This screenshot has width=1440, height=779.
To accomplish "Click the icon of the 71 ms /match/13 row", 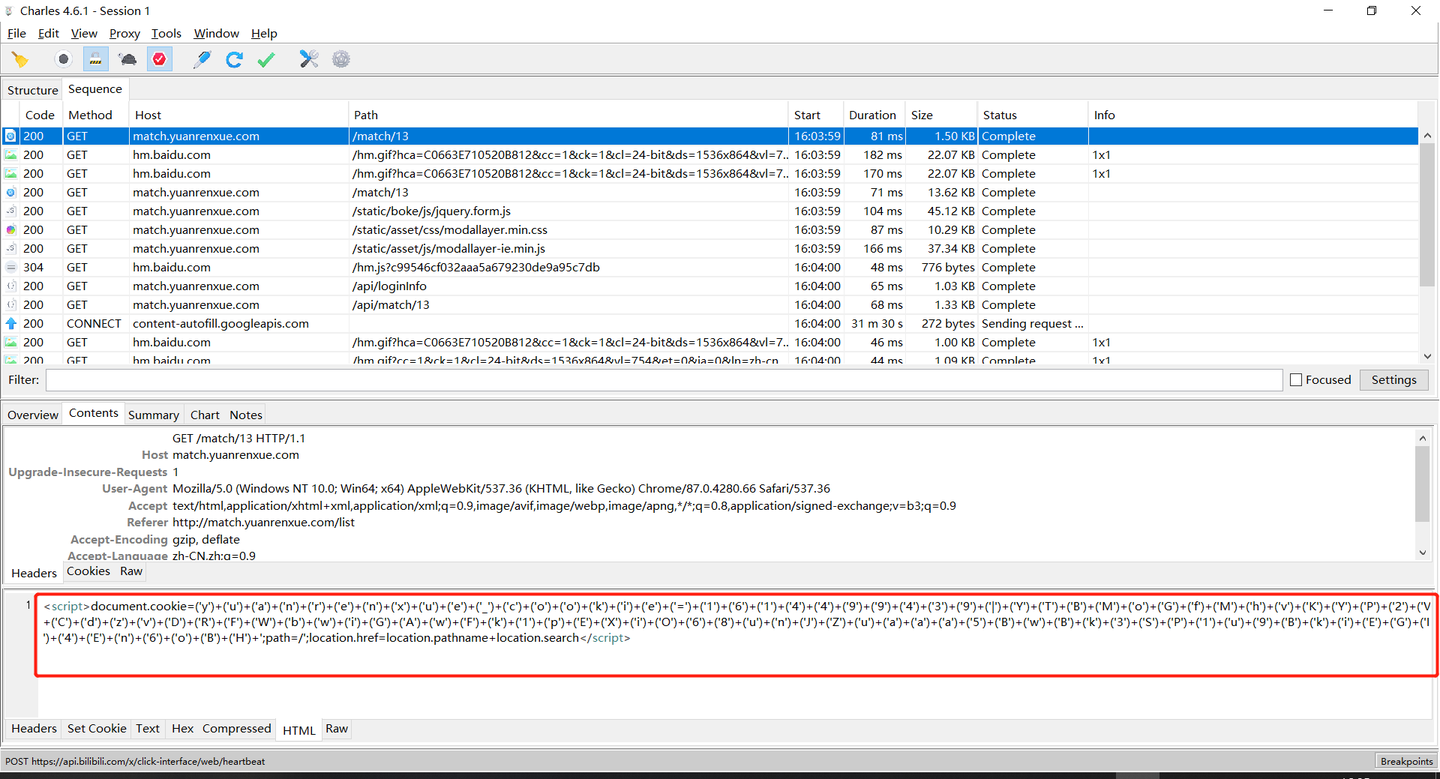I will point(11,192).
